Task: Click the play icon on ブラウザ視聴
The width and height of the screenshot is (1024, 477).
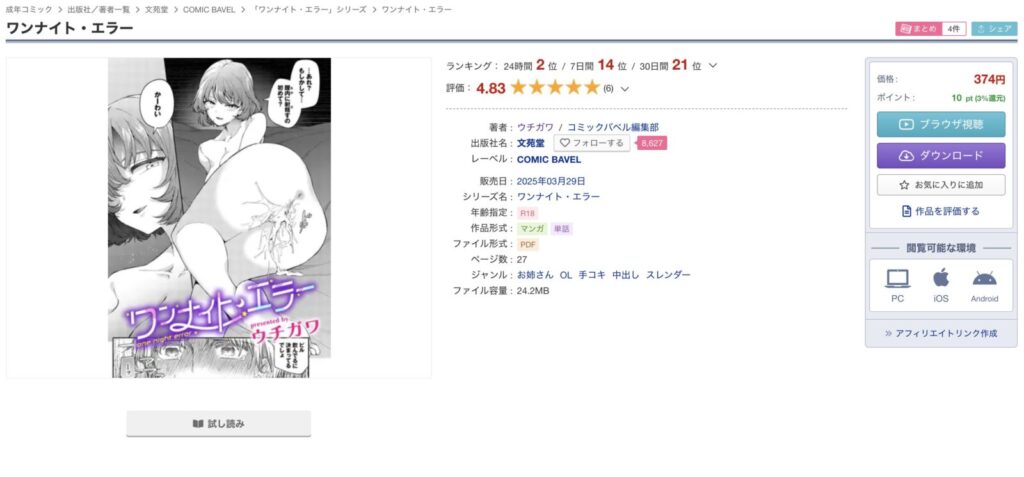Action: (906, 124)
